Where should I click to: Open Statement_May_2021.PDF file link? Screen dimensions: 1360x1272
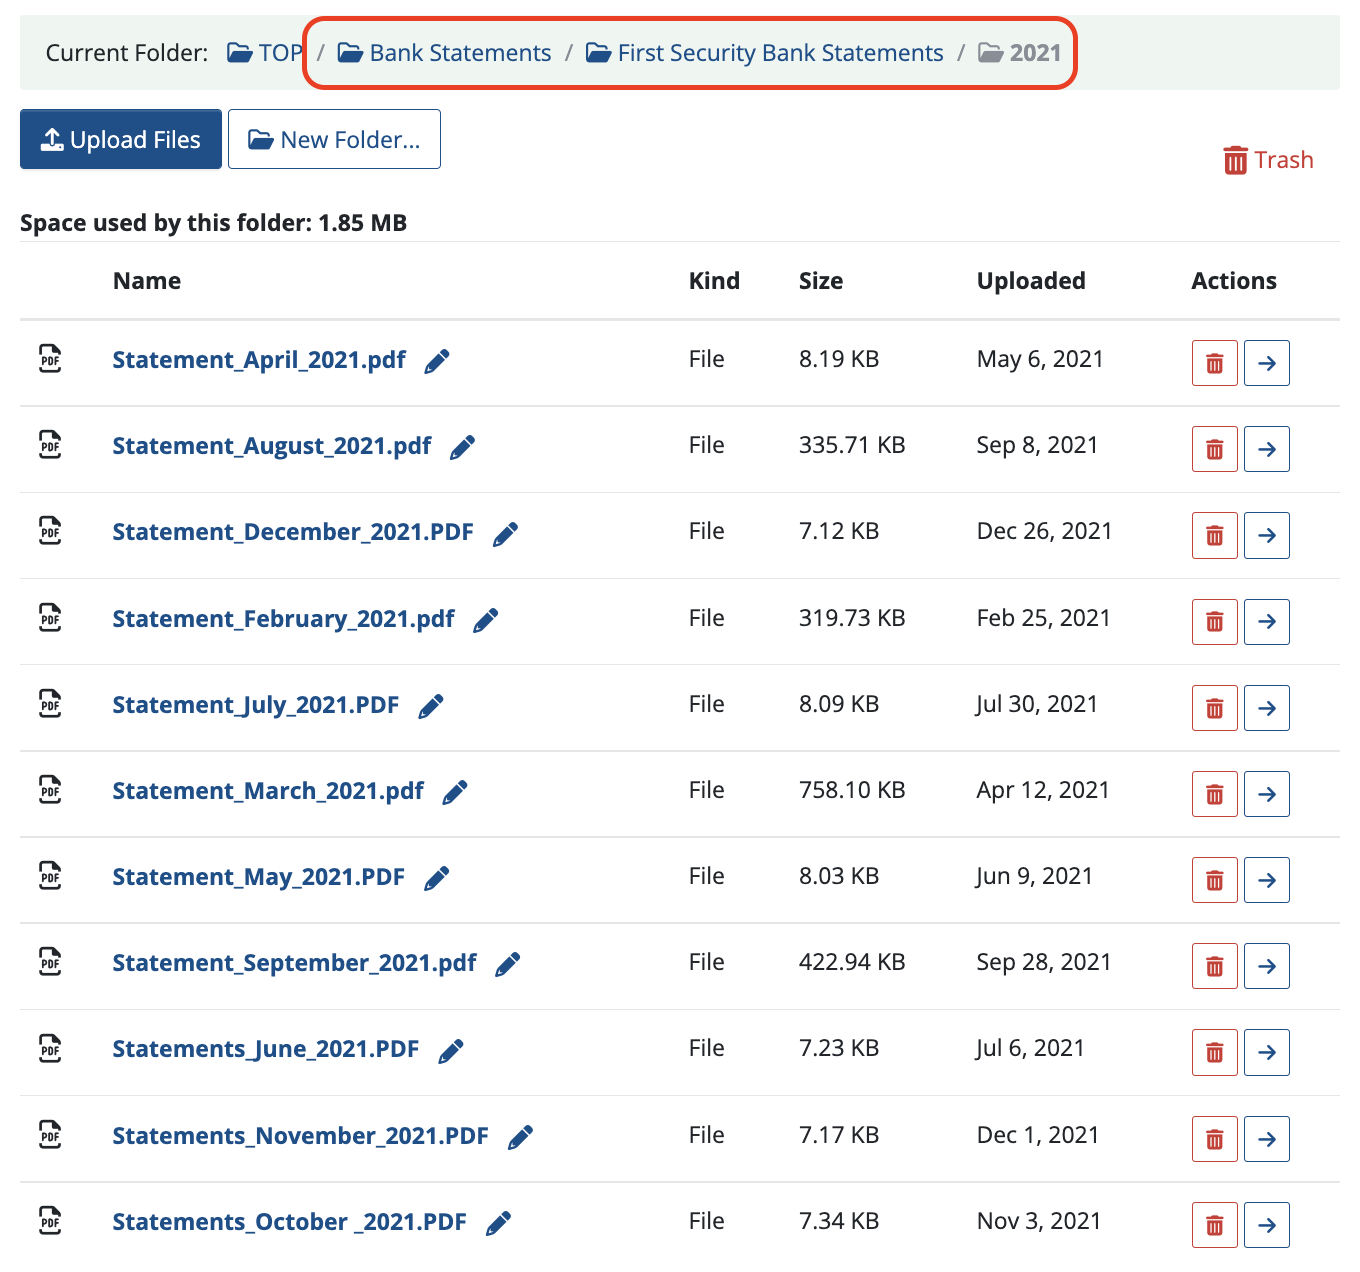tap(258, 877)
